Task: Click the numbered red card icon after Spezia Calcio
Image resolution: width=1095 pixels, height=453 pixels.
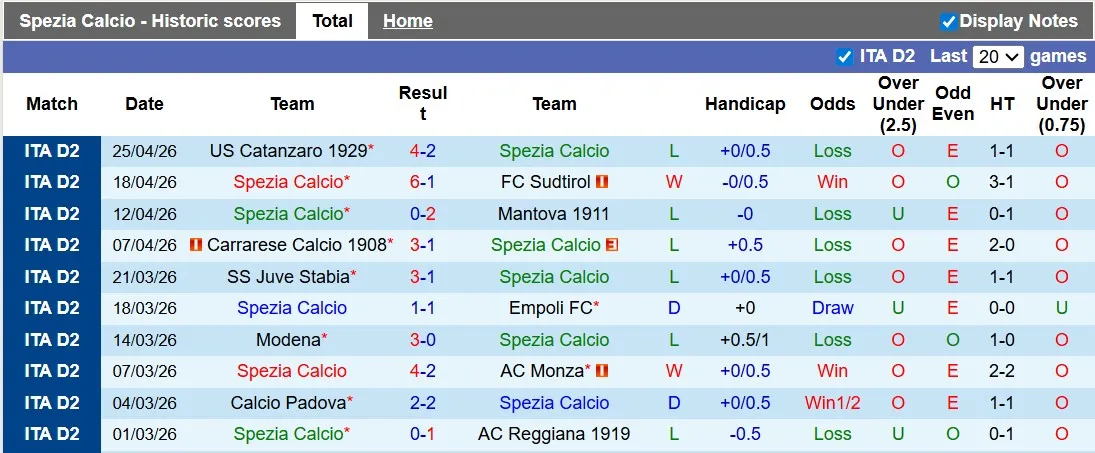Action: pos(611,245)
